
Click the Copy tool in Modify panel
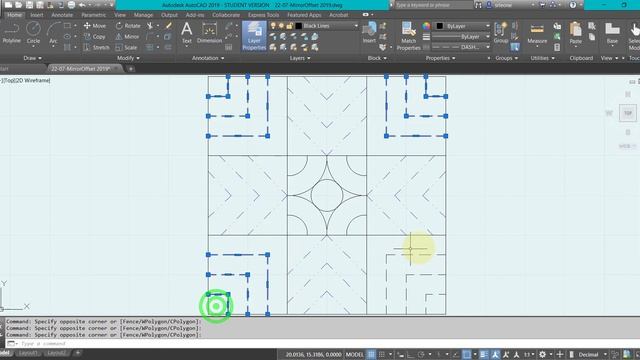pyautogui.click(x=95, y=36)
